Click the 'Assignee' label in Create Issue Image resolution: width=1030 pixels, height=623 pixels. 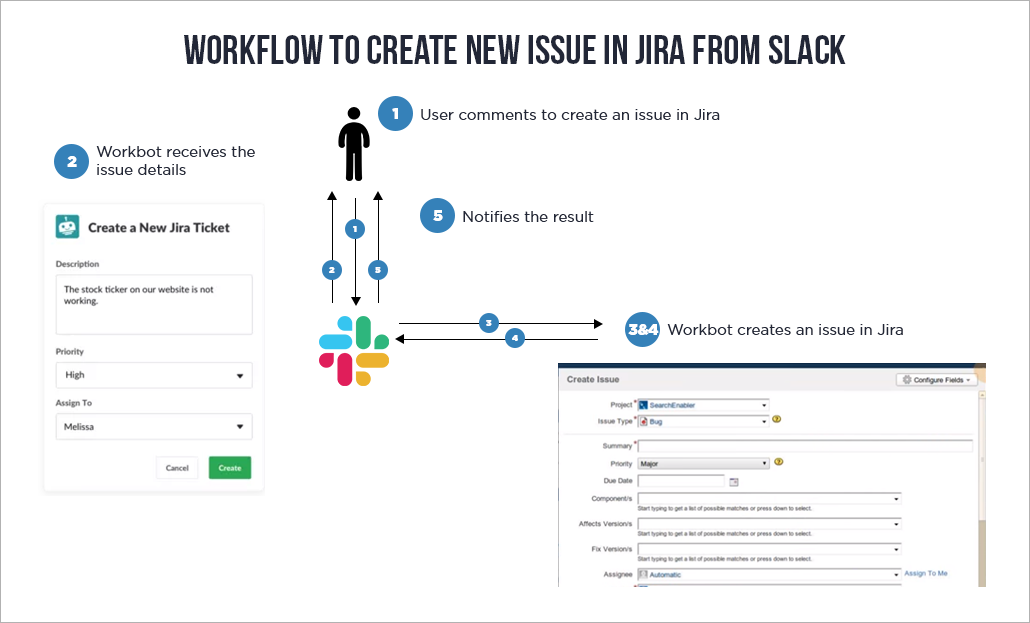617,574
